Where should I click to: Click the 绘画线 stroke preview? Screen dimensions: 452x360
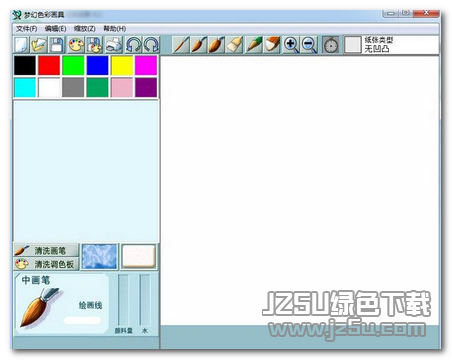click(x=82, y=320)
